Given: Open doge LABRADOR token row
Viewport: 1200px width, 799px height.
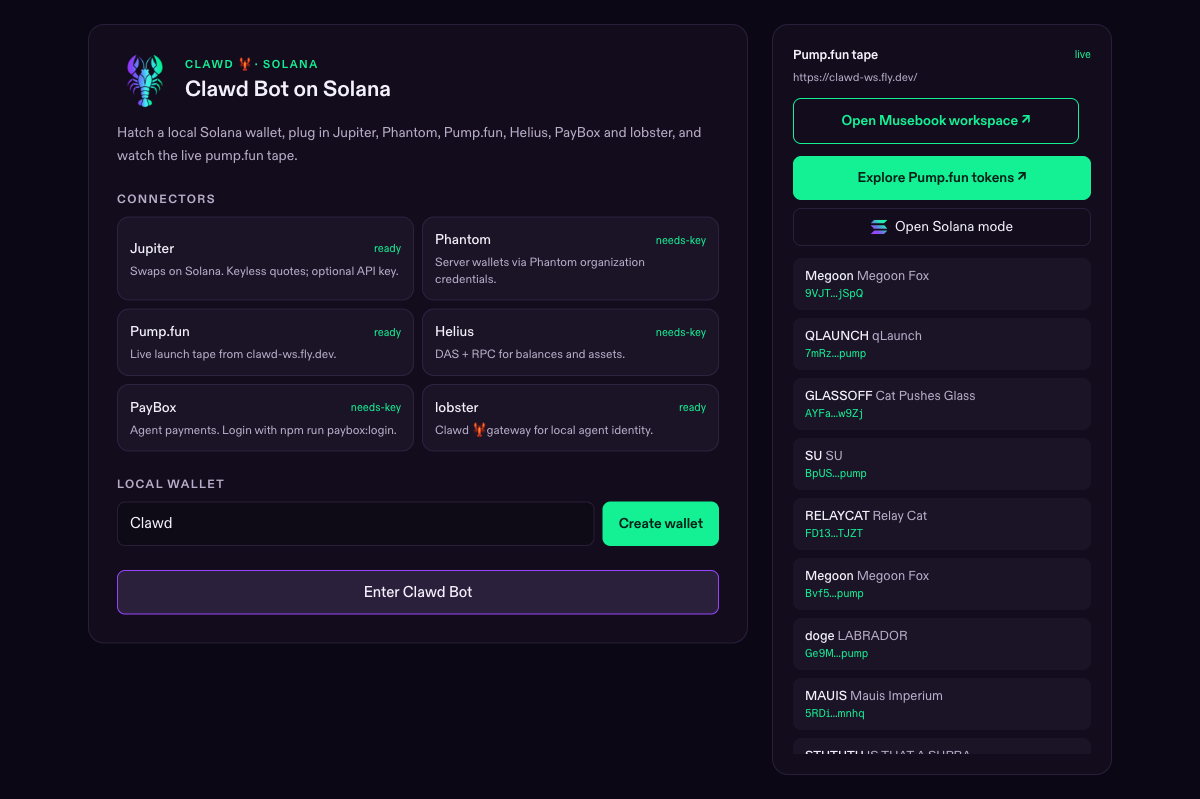Looking at the screenshot, I should (x=942, y=644).
